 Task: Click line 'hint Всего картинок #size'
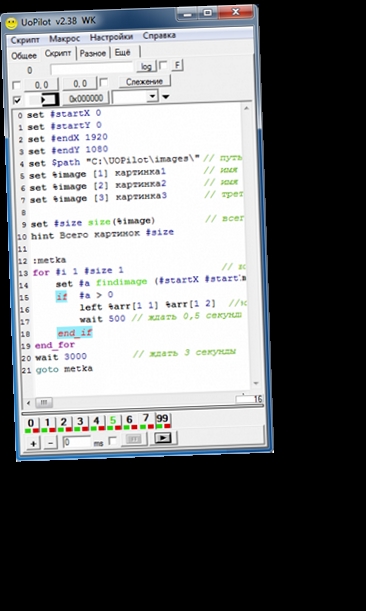[x=103, y=234]
